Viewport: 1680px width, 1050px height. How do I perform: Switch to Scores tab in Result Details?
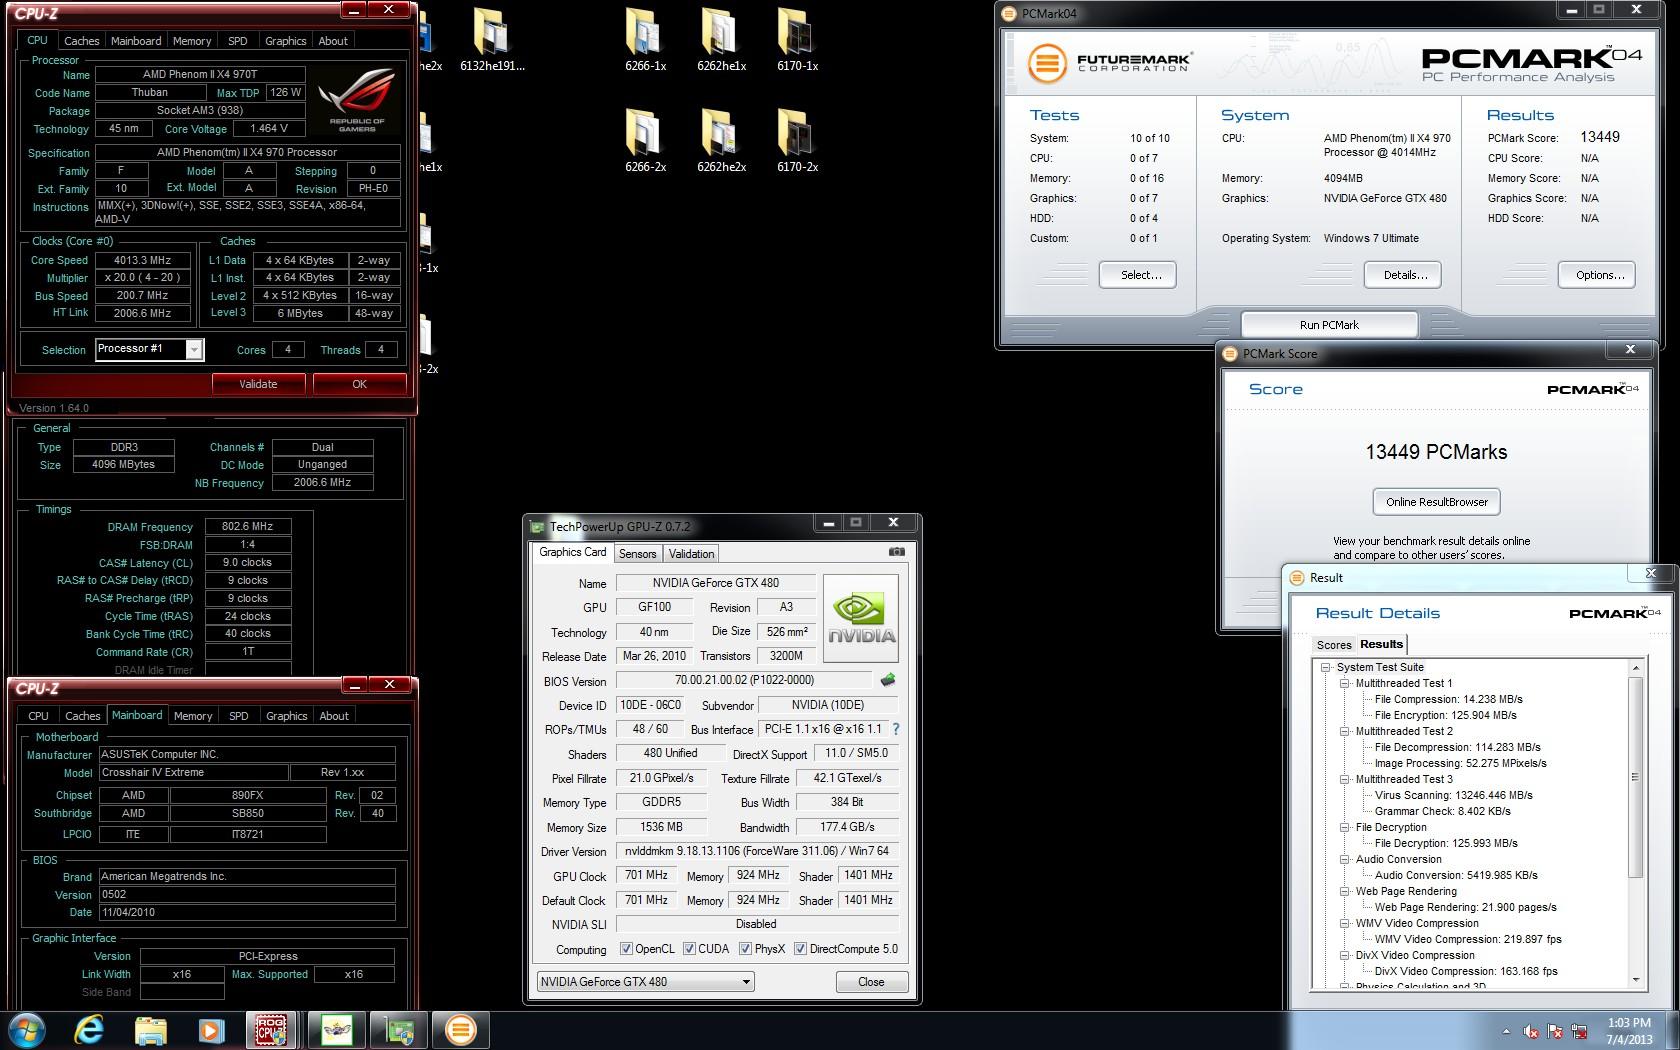pos(1333,645)
